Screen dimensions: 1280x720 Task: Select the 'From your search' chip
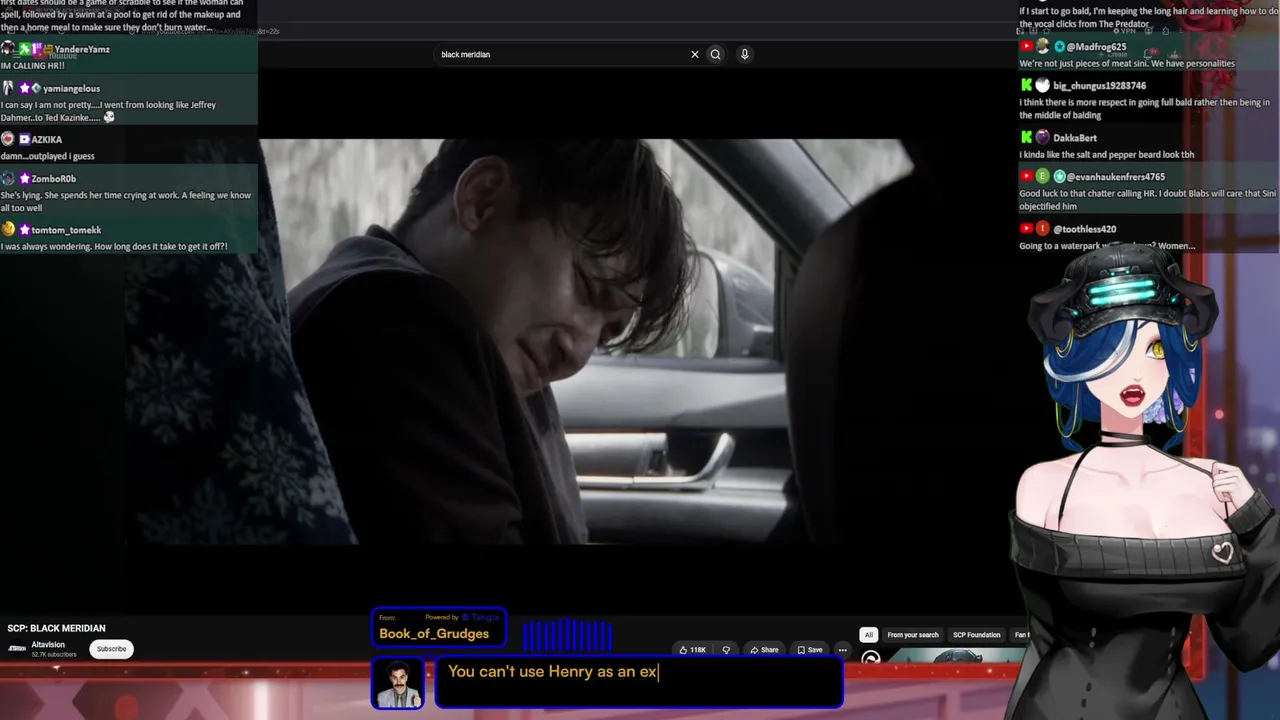point(913,635)
